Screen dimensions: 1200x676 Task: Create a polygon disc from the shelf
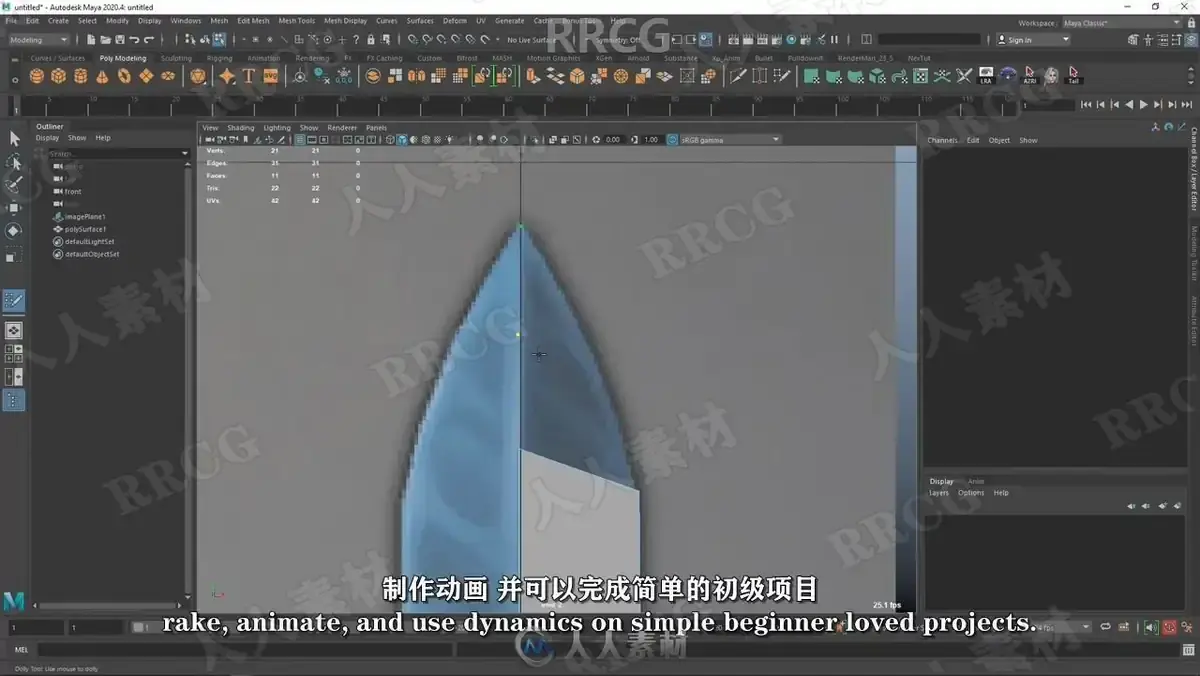tap(169, 76)
